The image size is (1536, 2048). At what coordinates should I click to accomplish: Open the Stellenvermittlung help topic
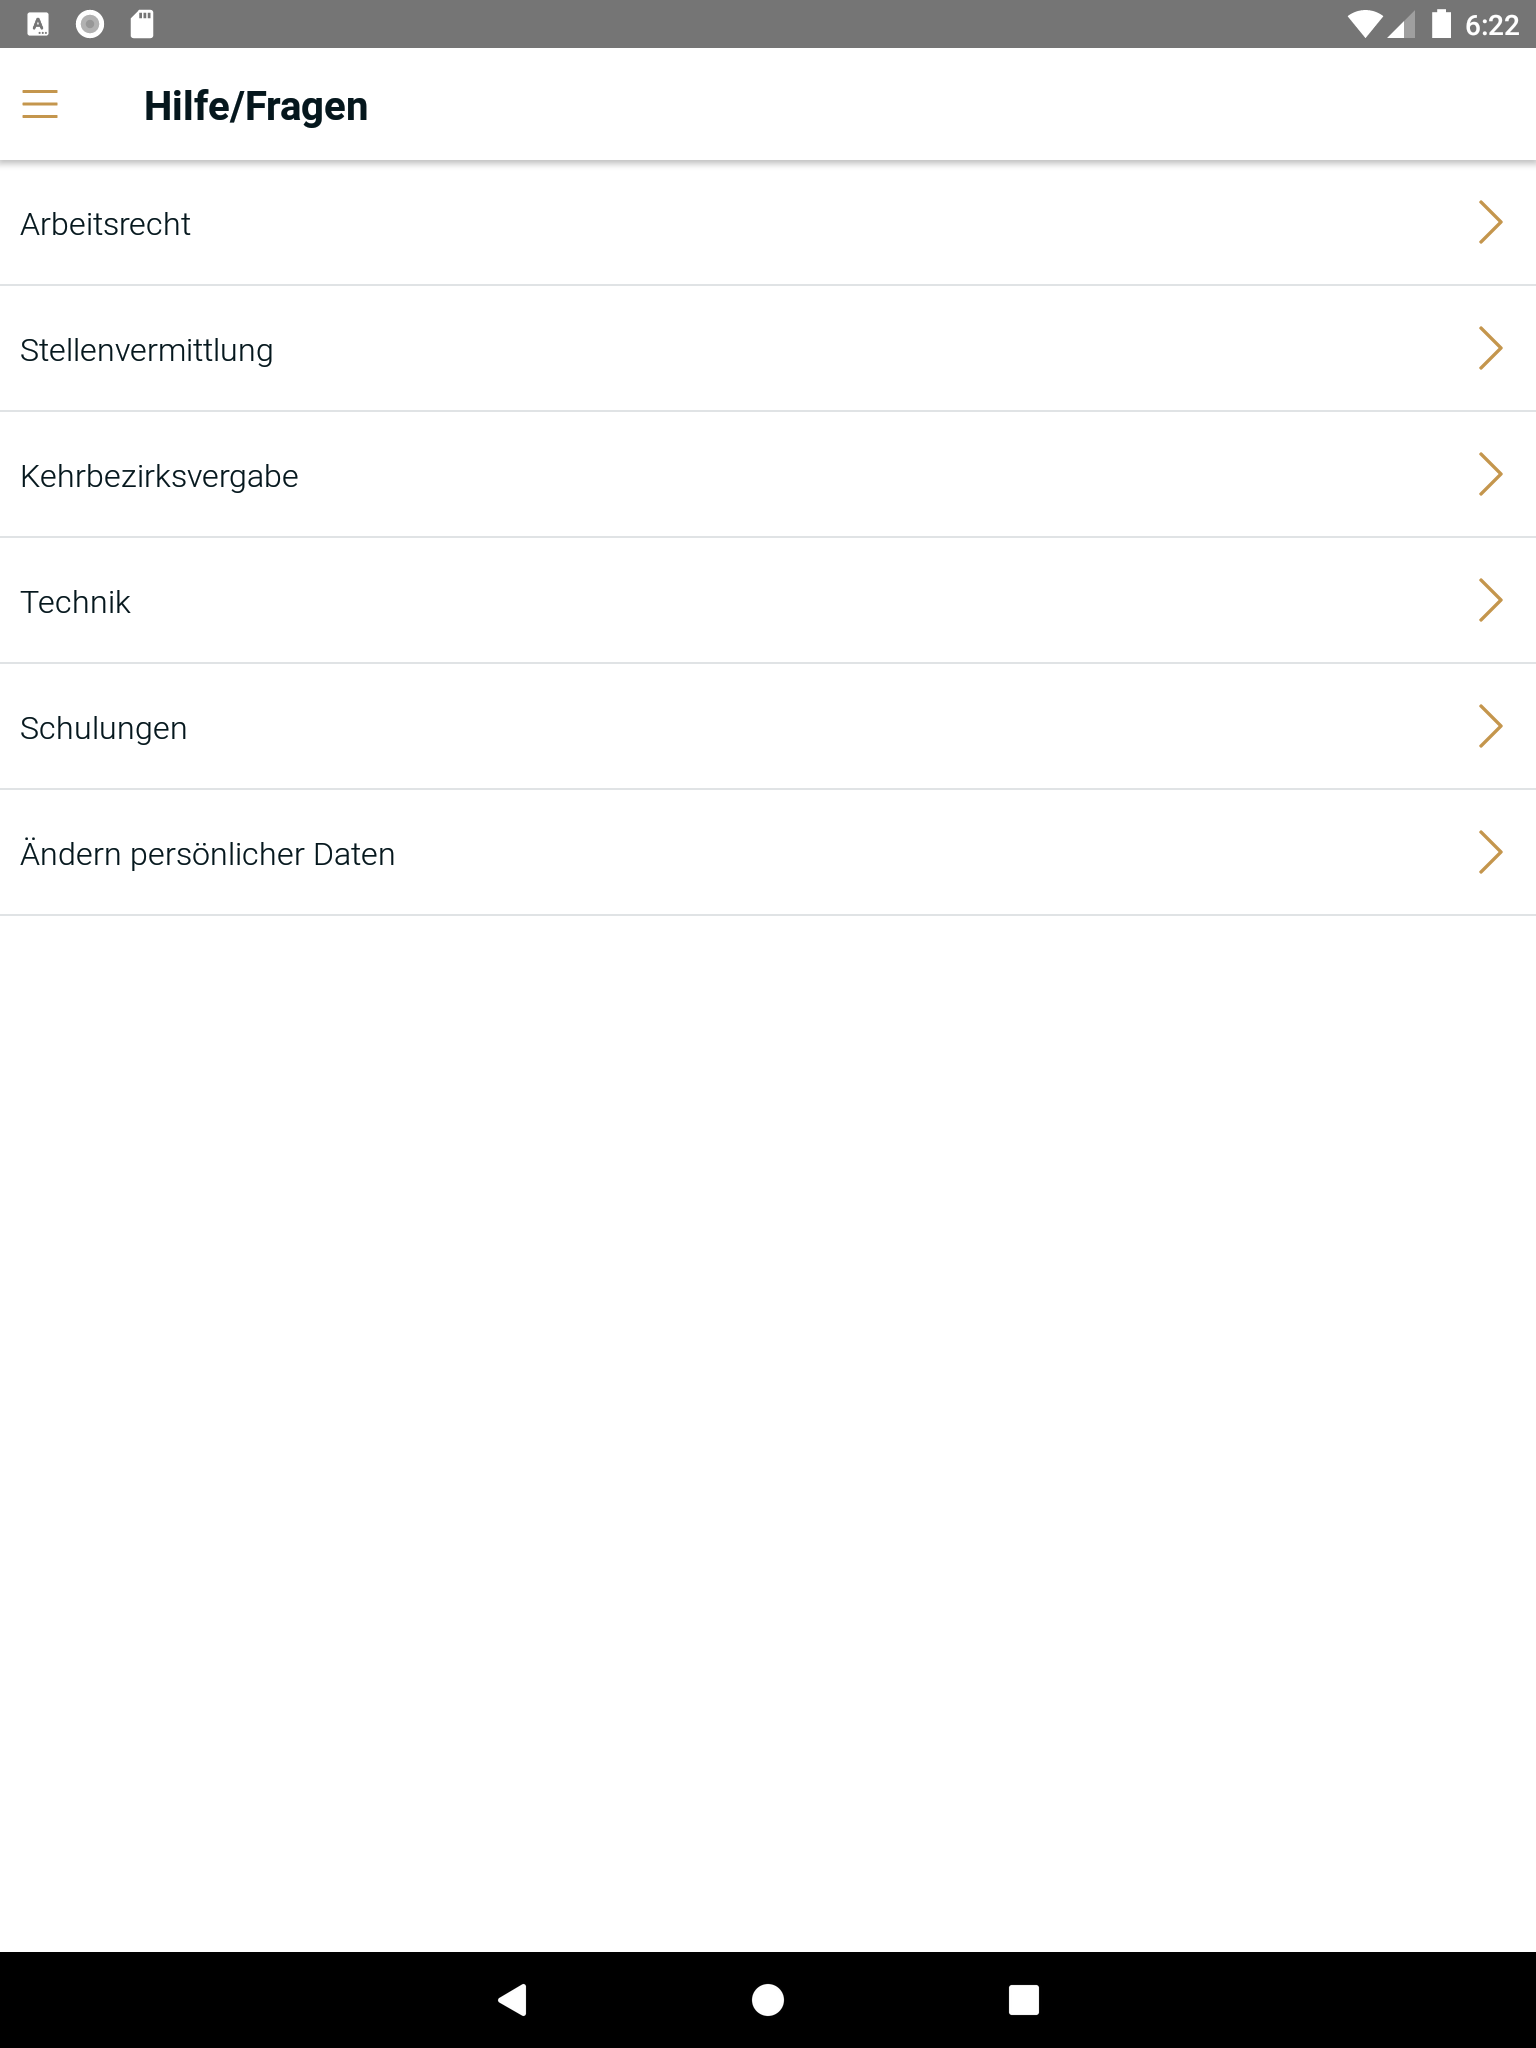(x=147, y=350)
